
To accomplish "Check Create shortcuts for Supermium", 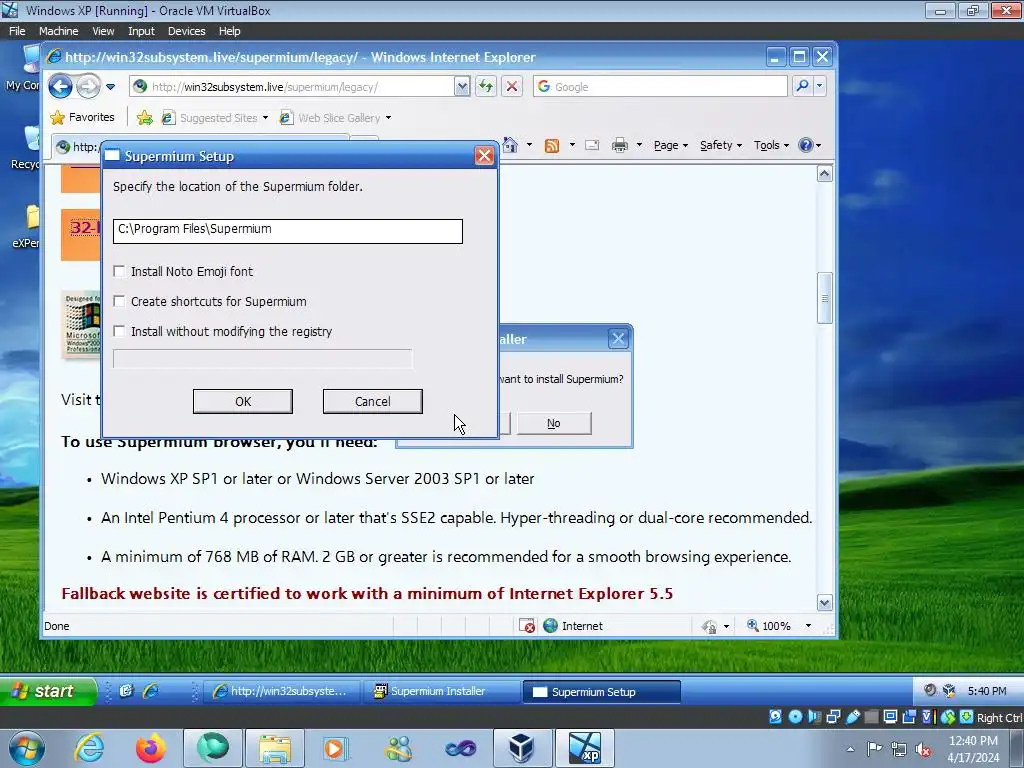I will point(119,301).
